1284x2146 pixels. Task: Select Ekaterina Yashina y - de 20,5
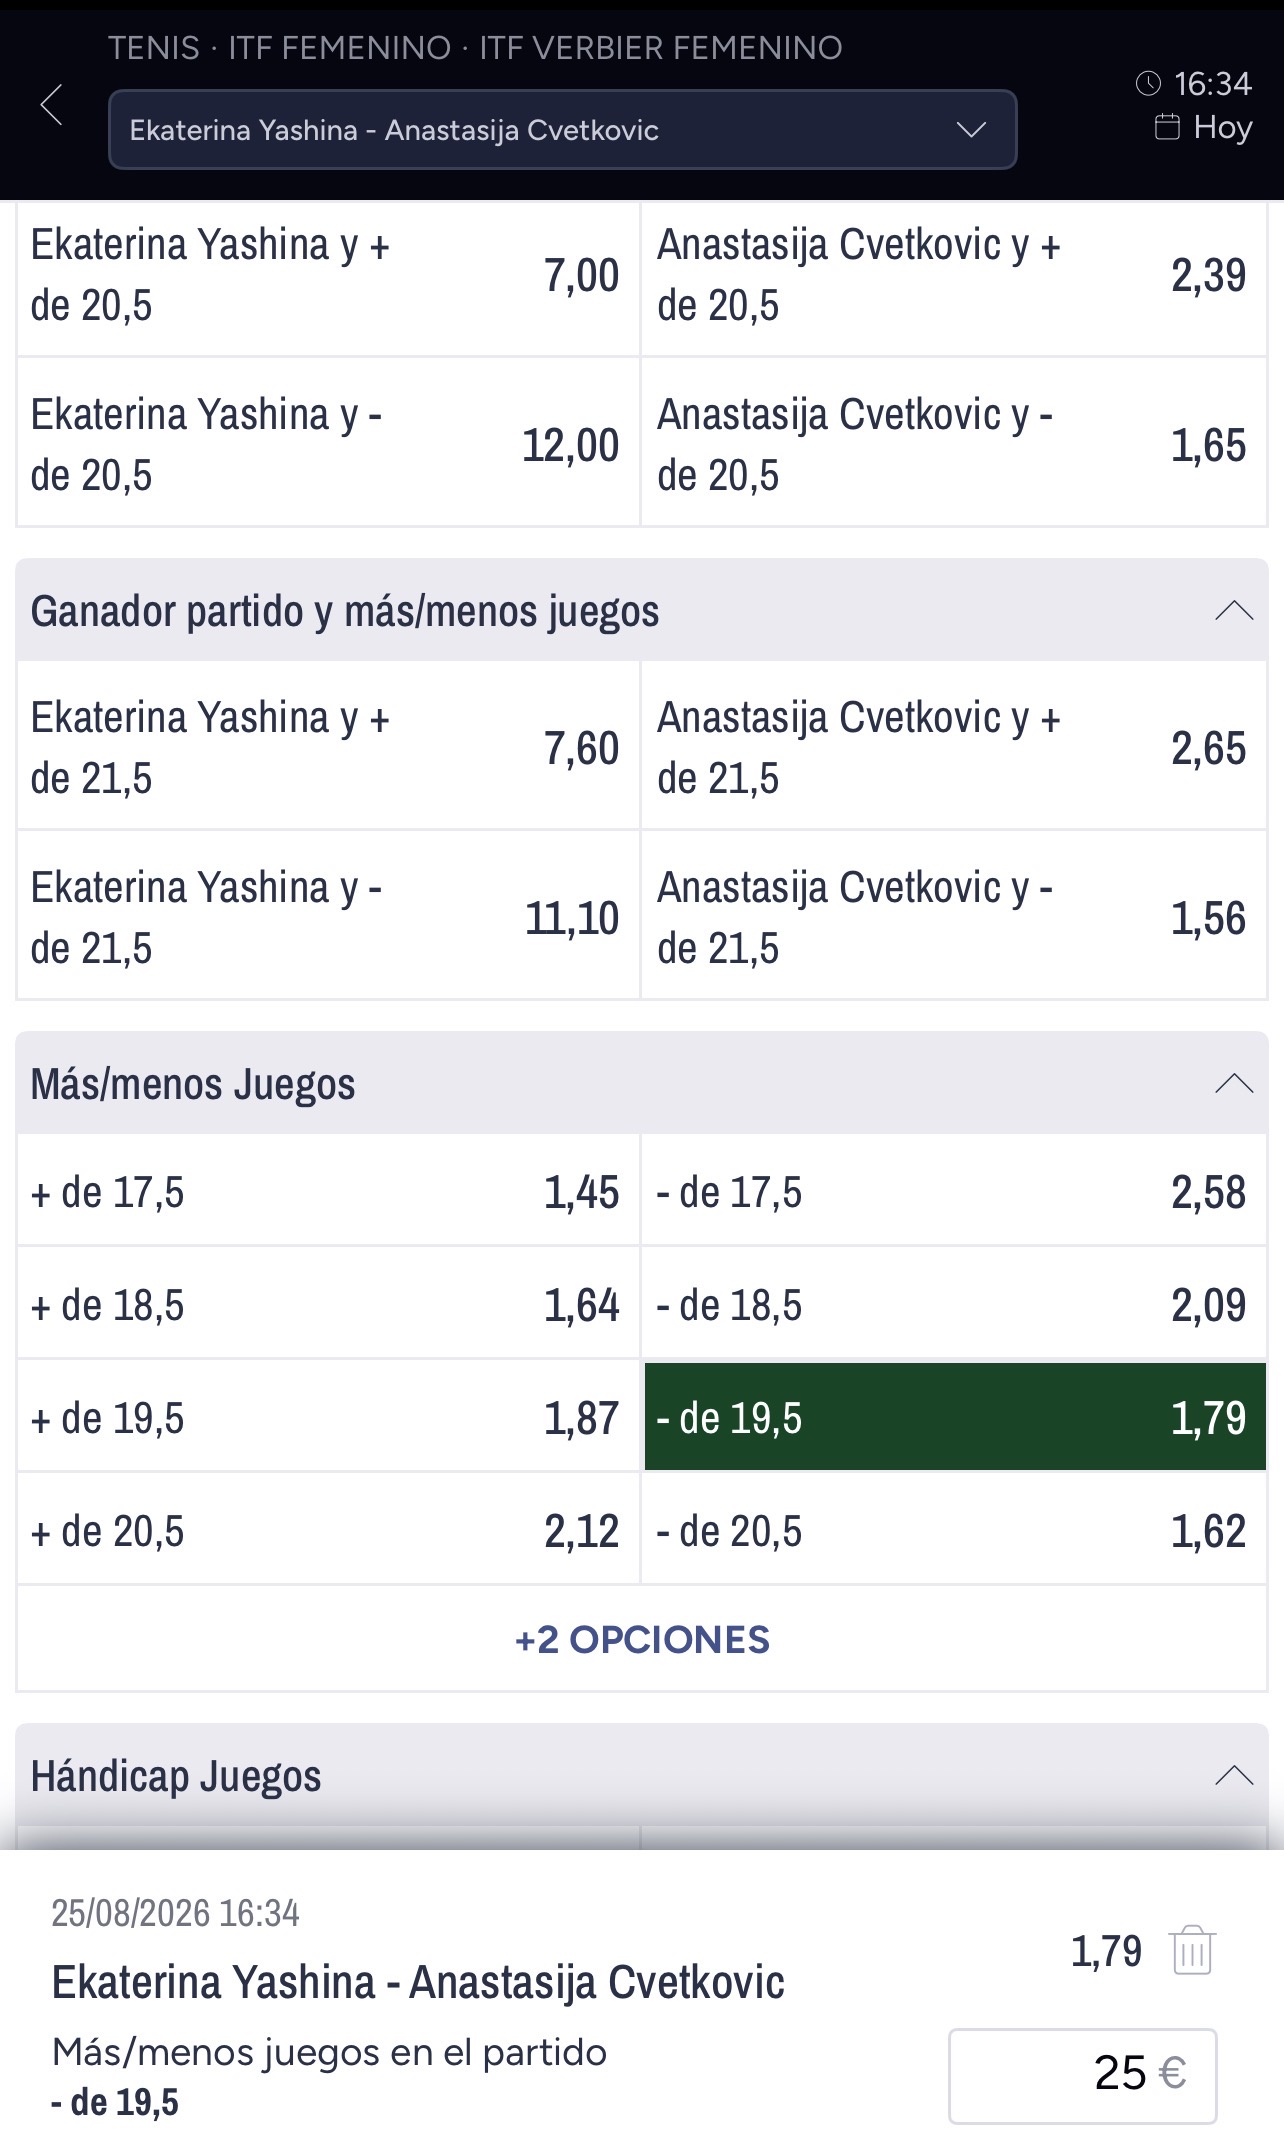pyautogui.click(x=328, y=444)
